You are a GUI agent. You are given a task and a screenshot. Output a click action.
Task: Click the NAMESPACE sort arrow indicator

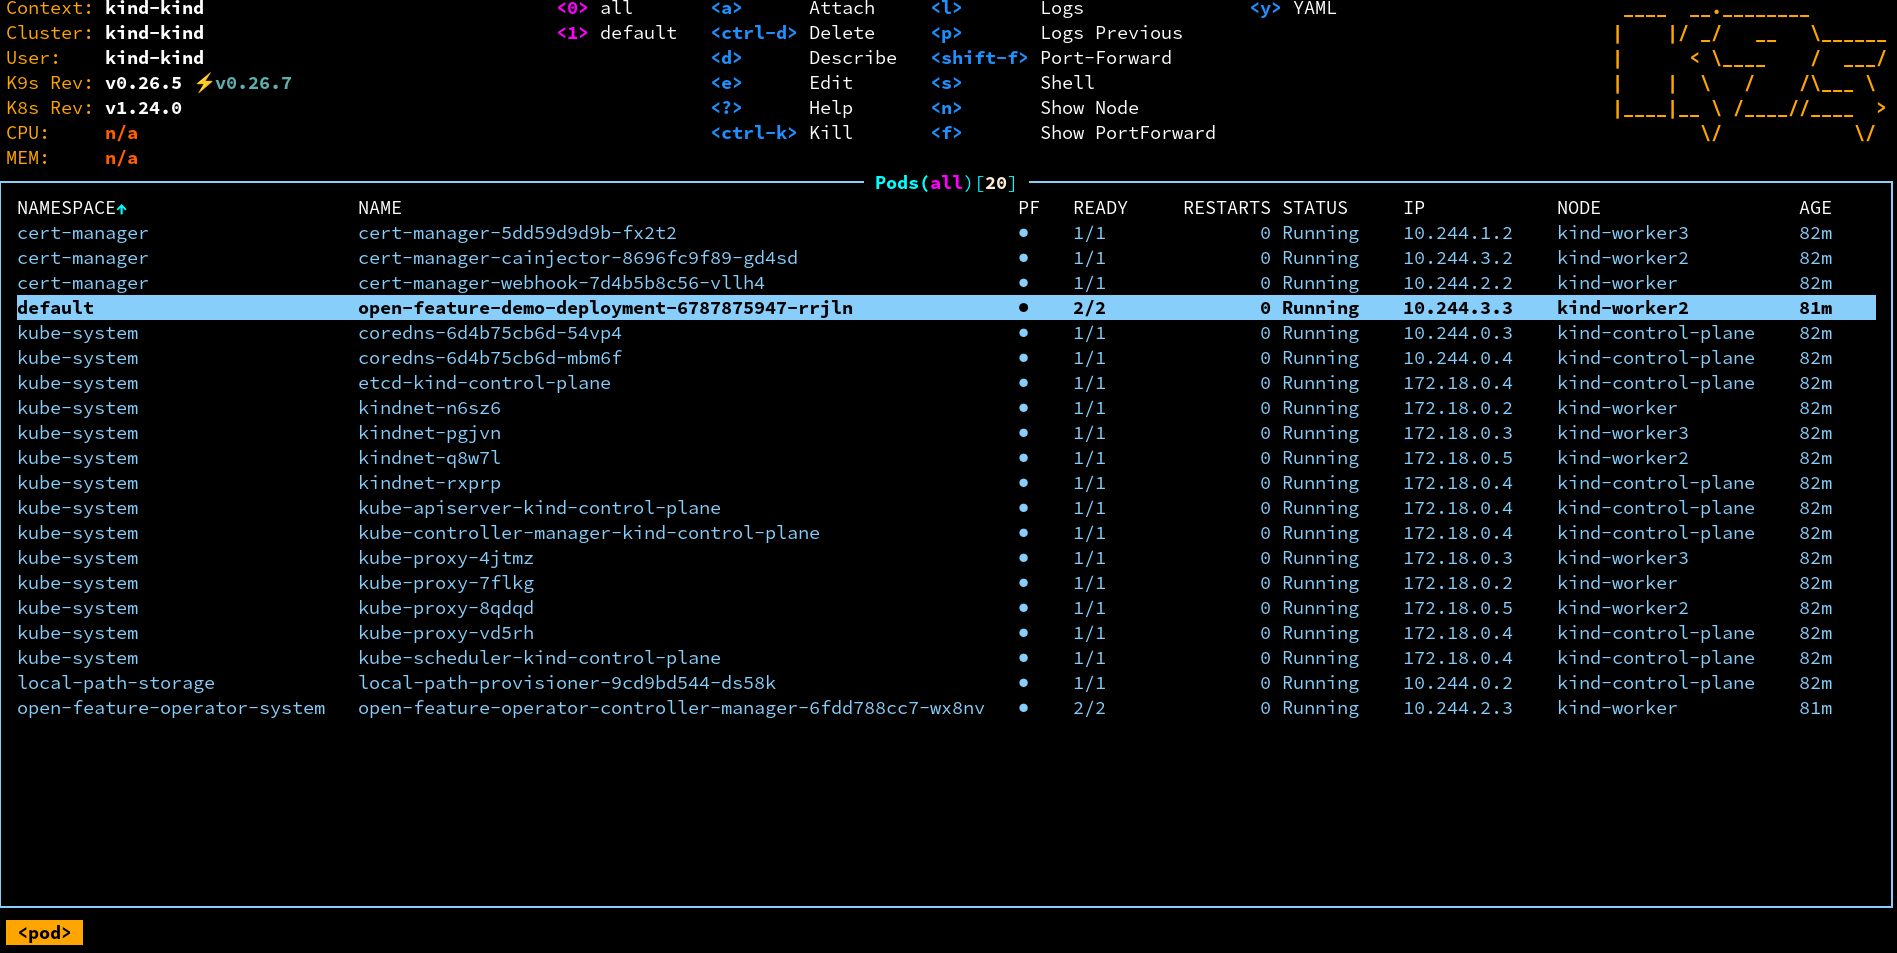pyautogui.click(x=122, y=209)
